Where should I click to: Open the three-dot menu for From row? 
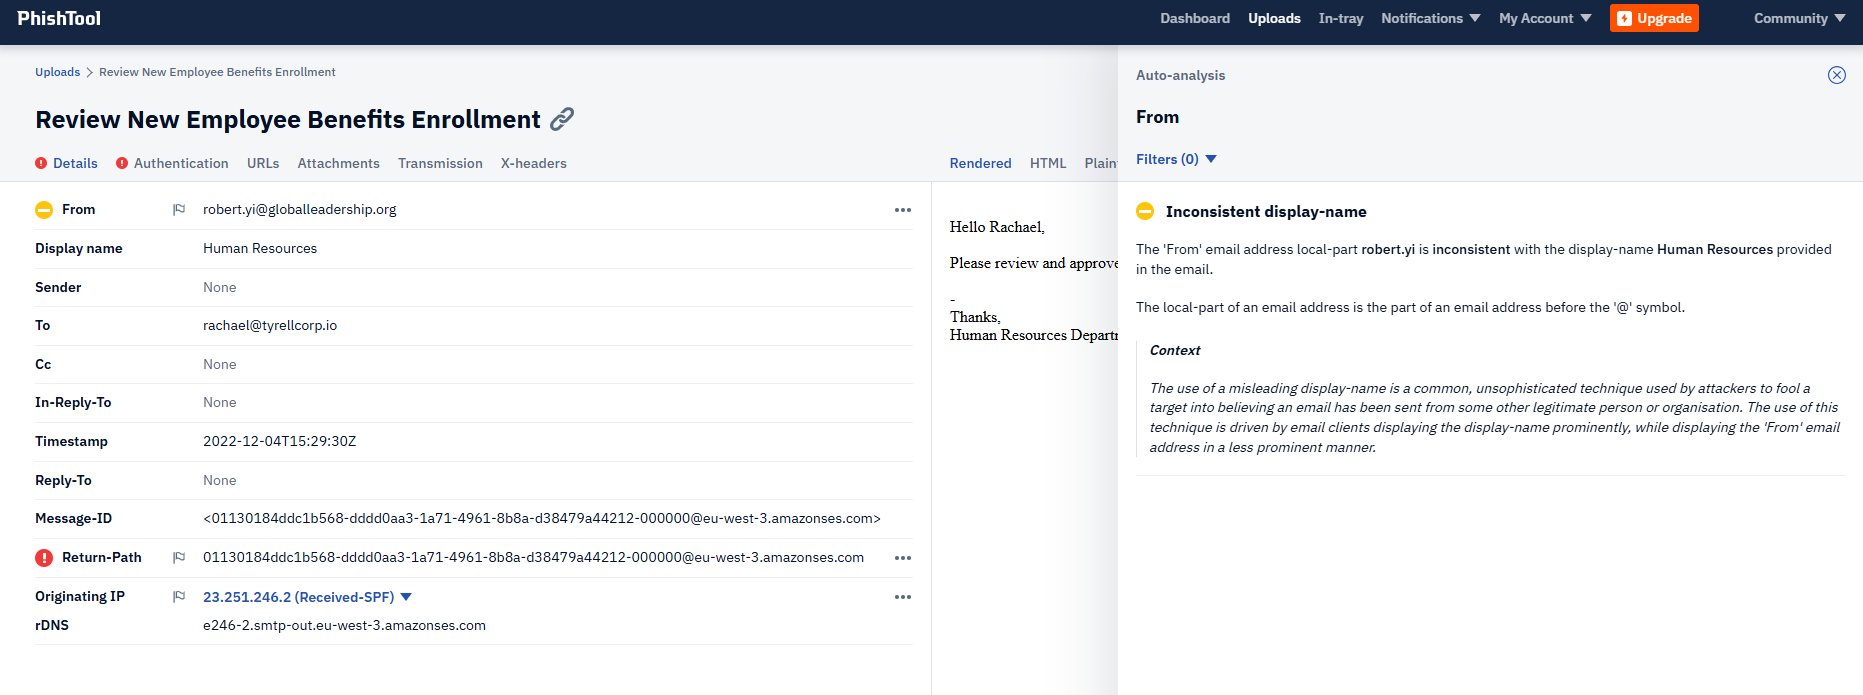(x=902, y=210)
